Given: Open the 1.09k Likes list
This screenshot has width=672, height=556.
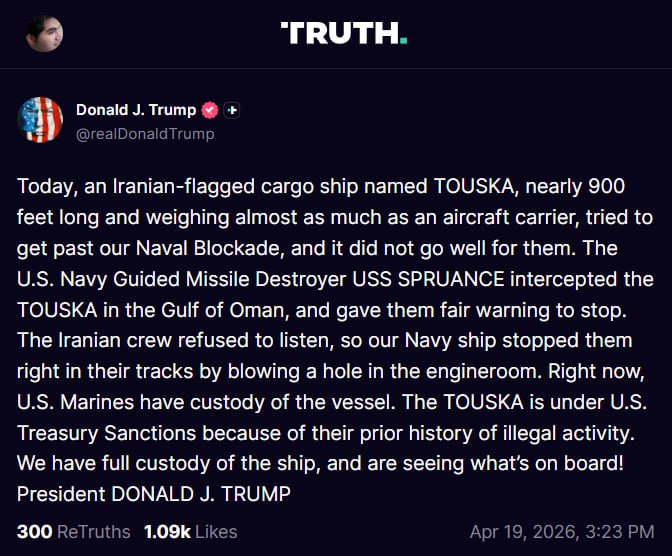Looking at the screenshot, I should [x=190, y=531].
